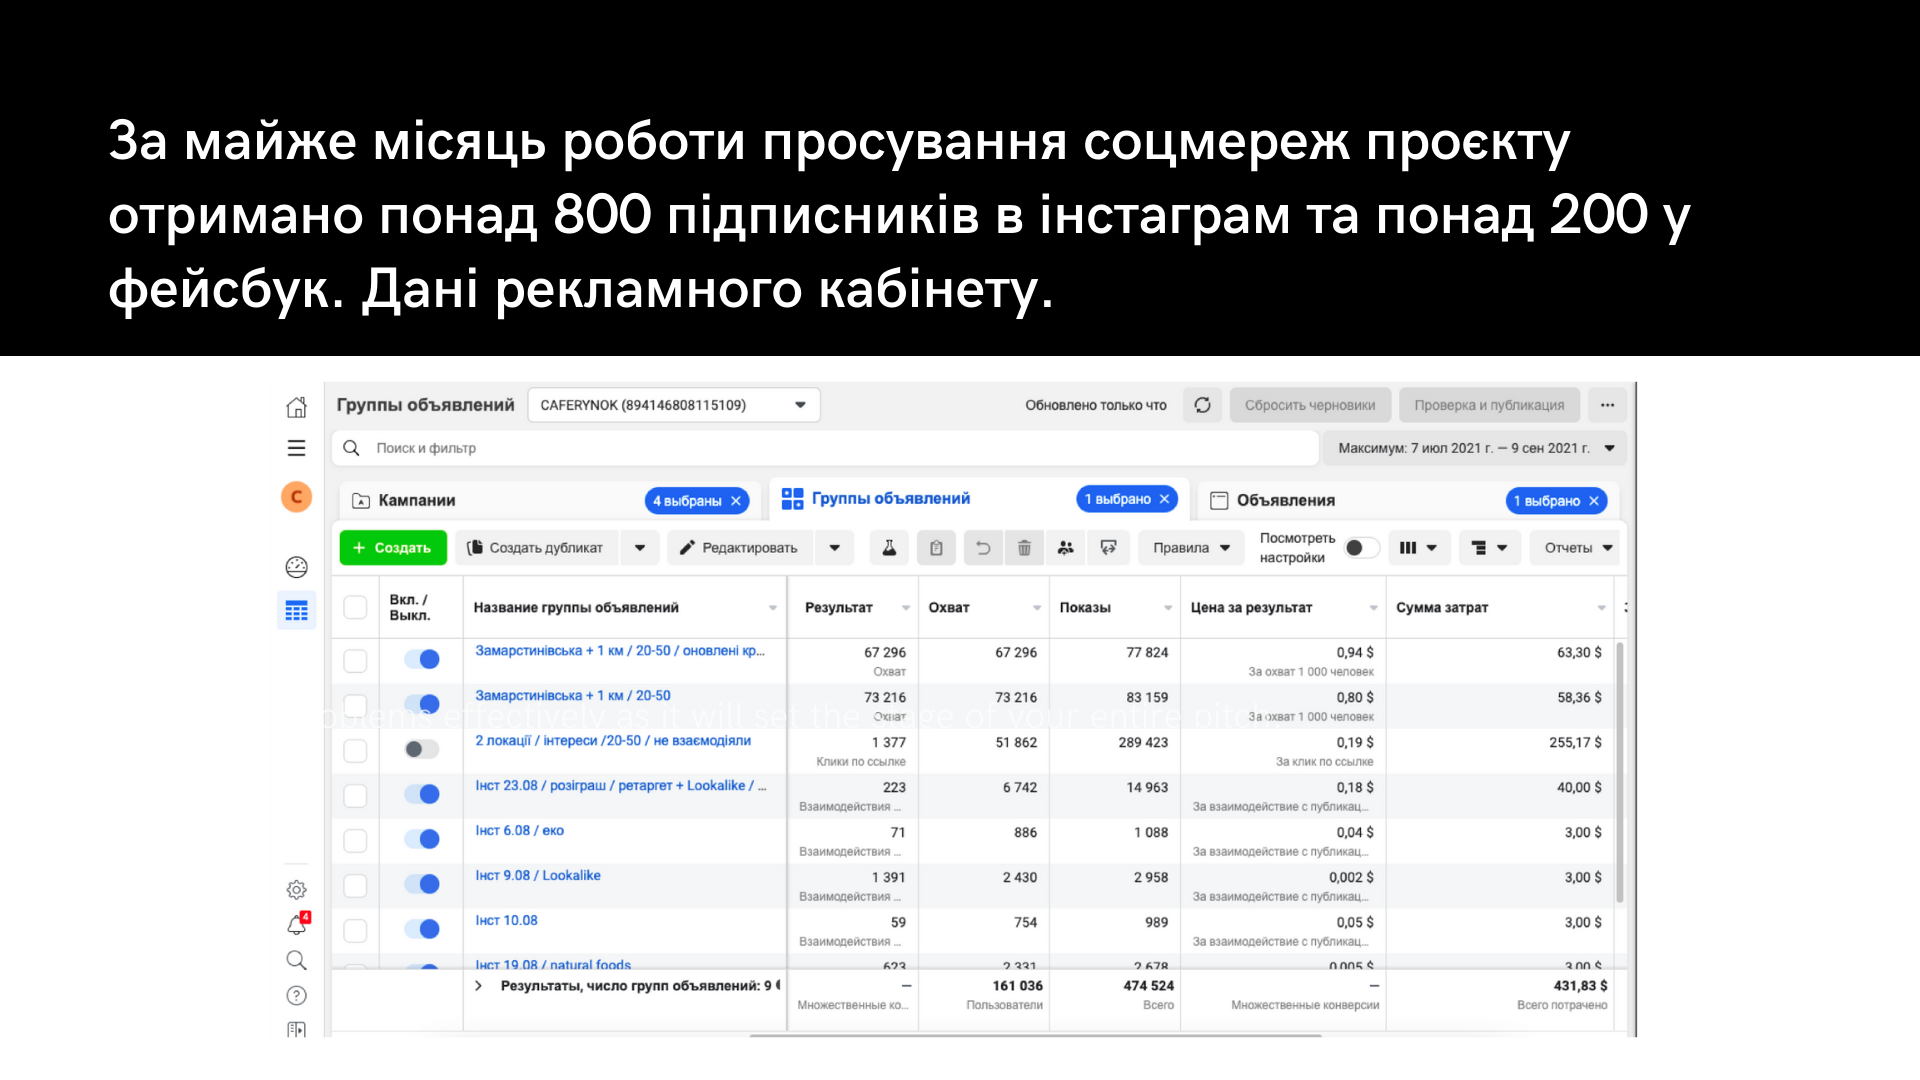Expand the 'Создать дубликат' arrow dropdown

[x=640, y=547]
